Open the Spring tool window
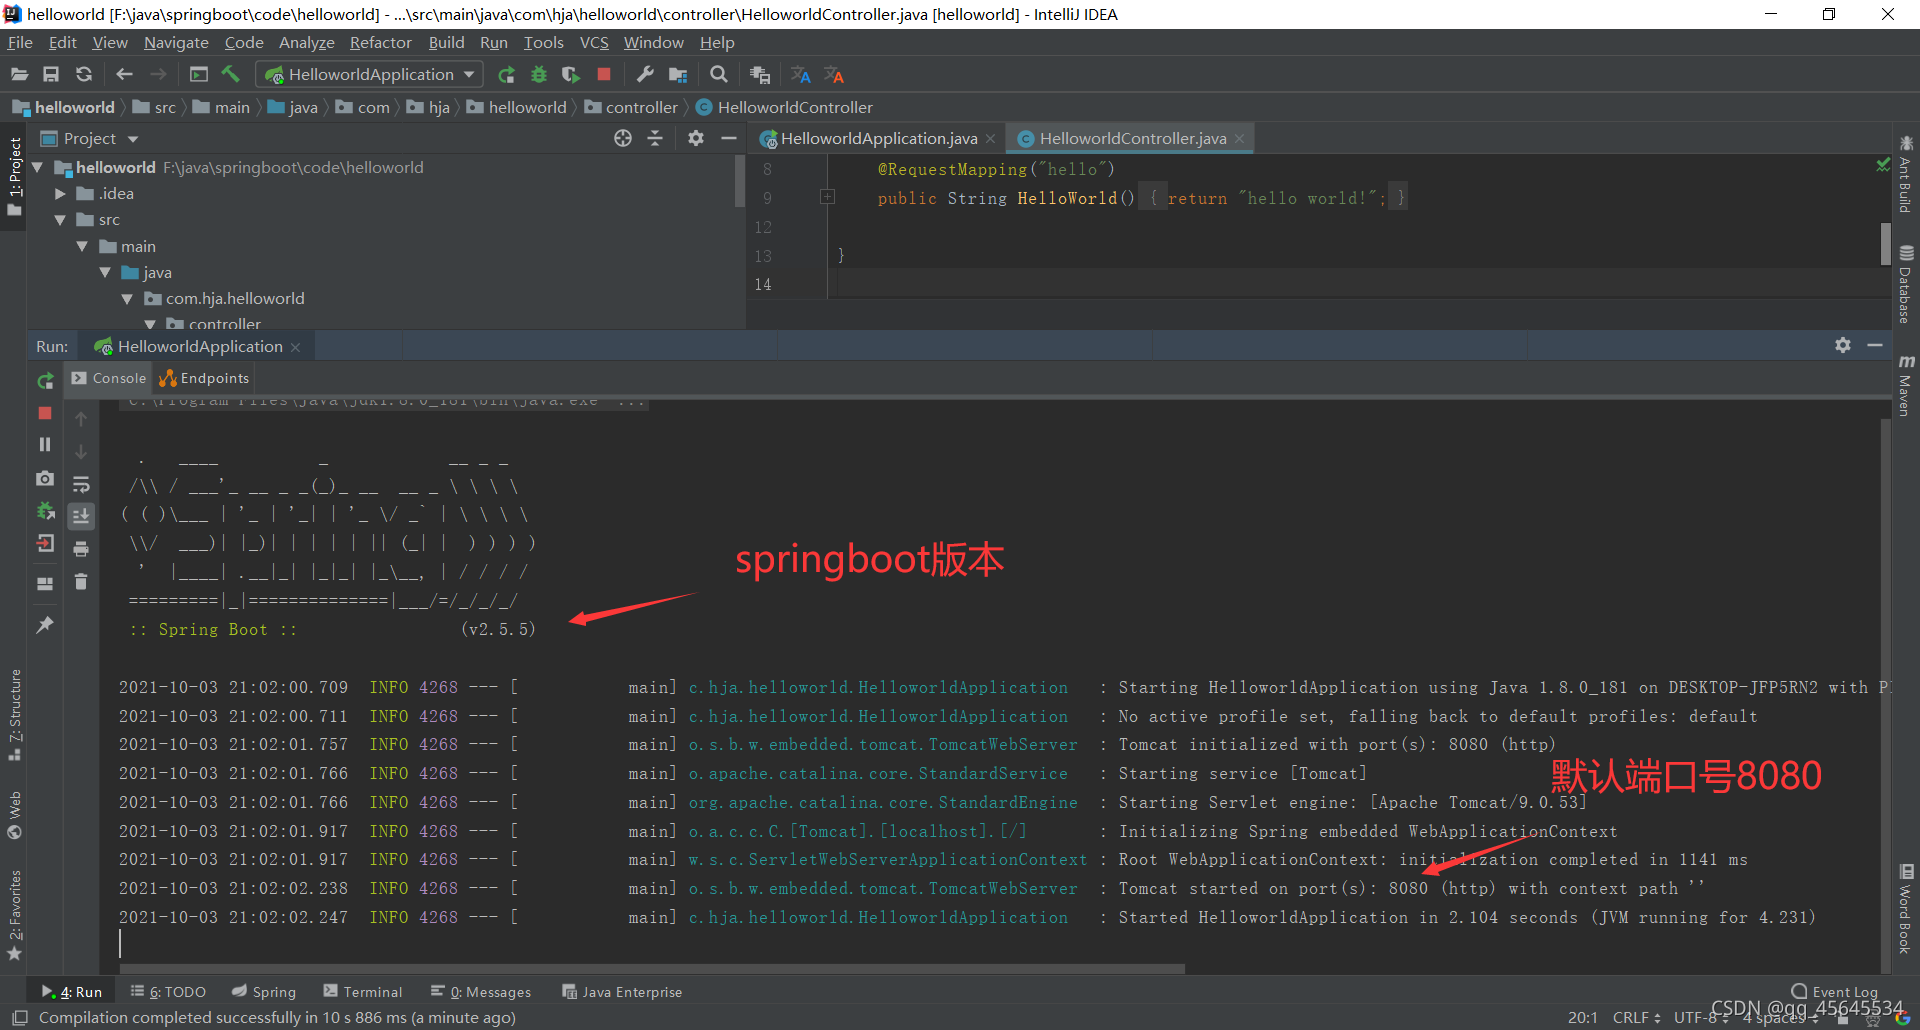This screenshot has width=1920, height=1030. [264, 992]
